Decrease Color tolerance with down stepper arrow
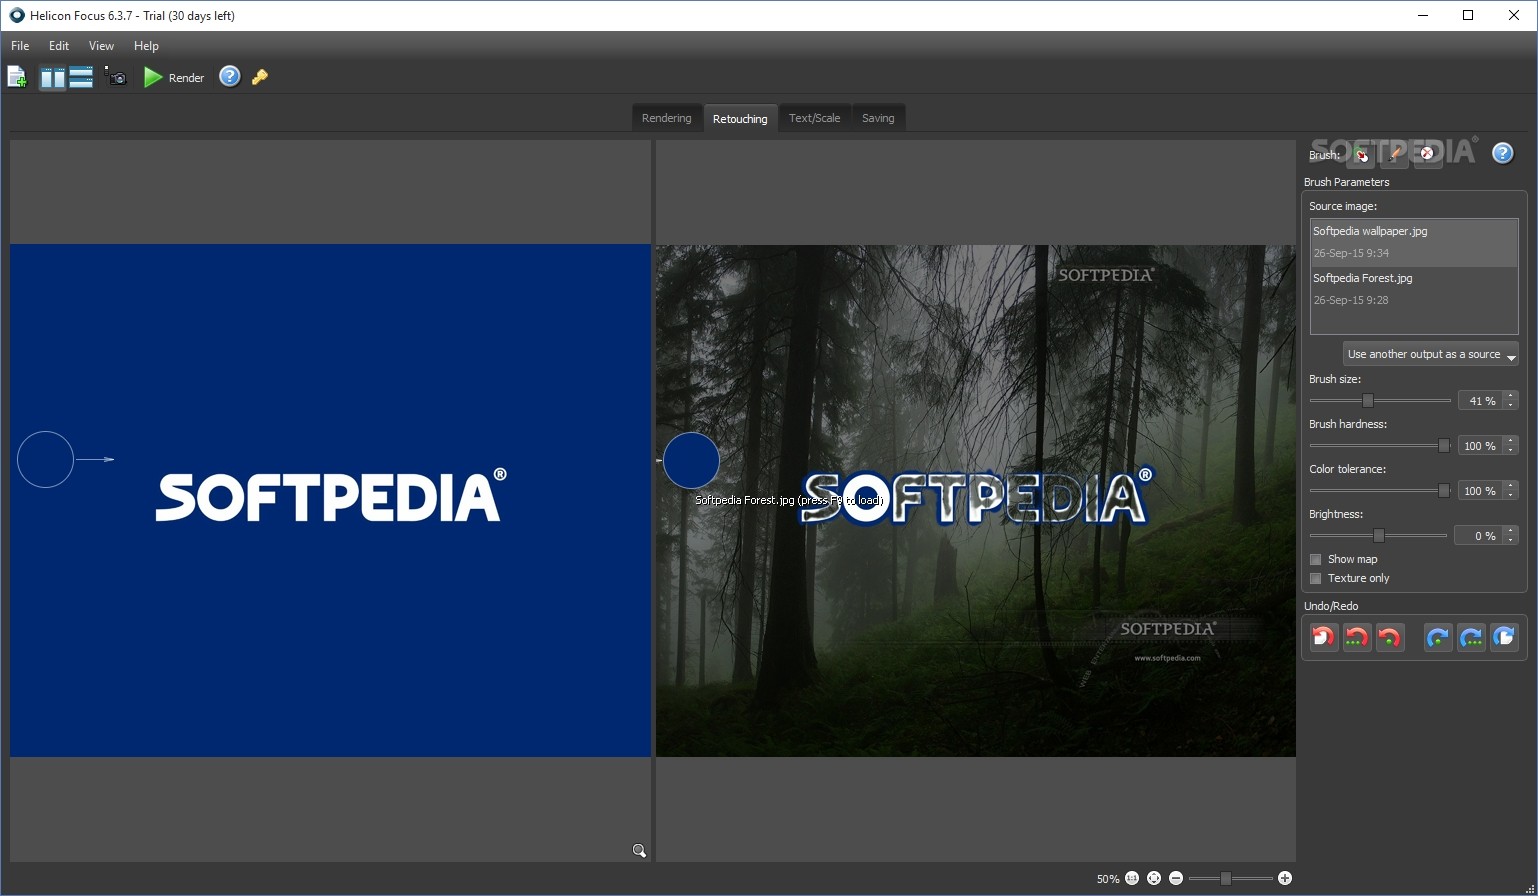This screenshot has height=896, width=1538. click(1511, 495)
